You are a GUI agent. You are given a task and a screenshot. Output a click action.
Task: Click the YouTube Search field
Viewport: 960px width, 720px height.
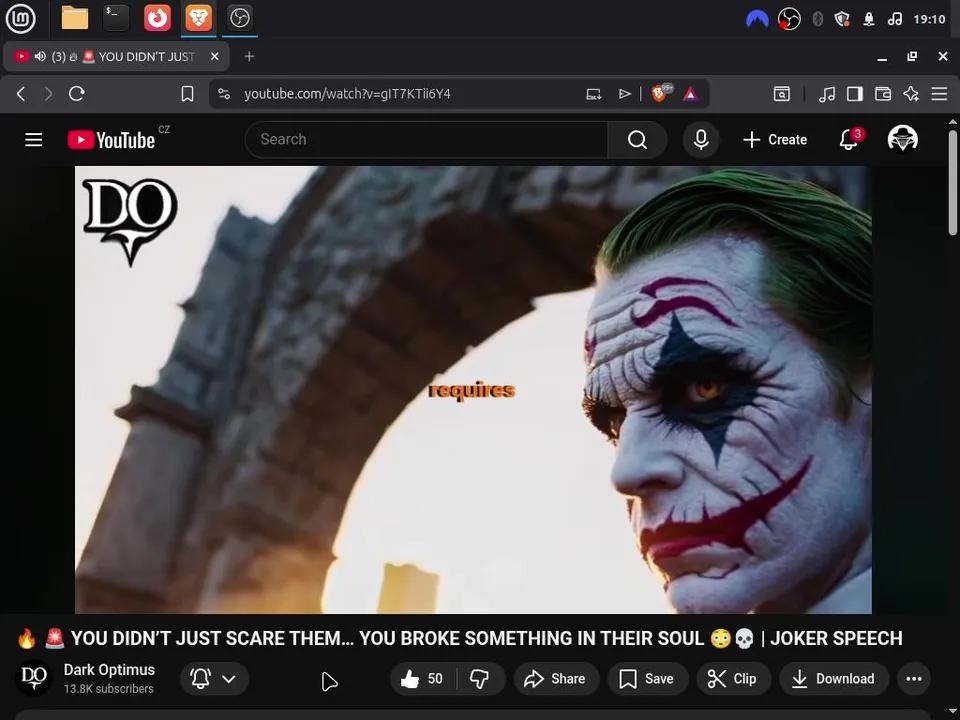(x=426, y=140)
